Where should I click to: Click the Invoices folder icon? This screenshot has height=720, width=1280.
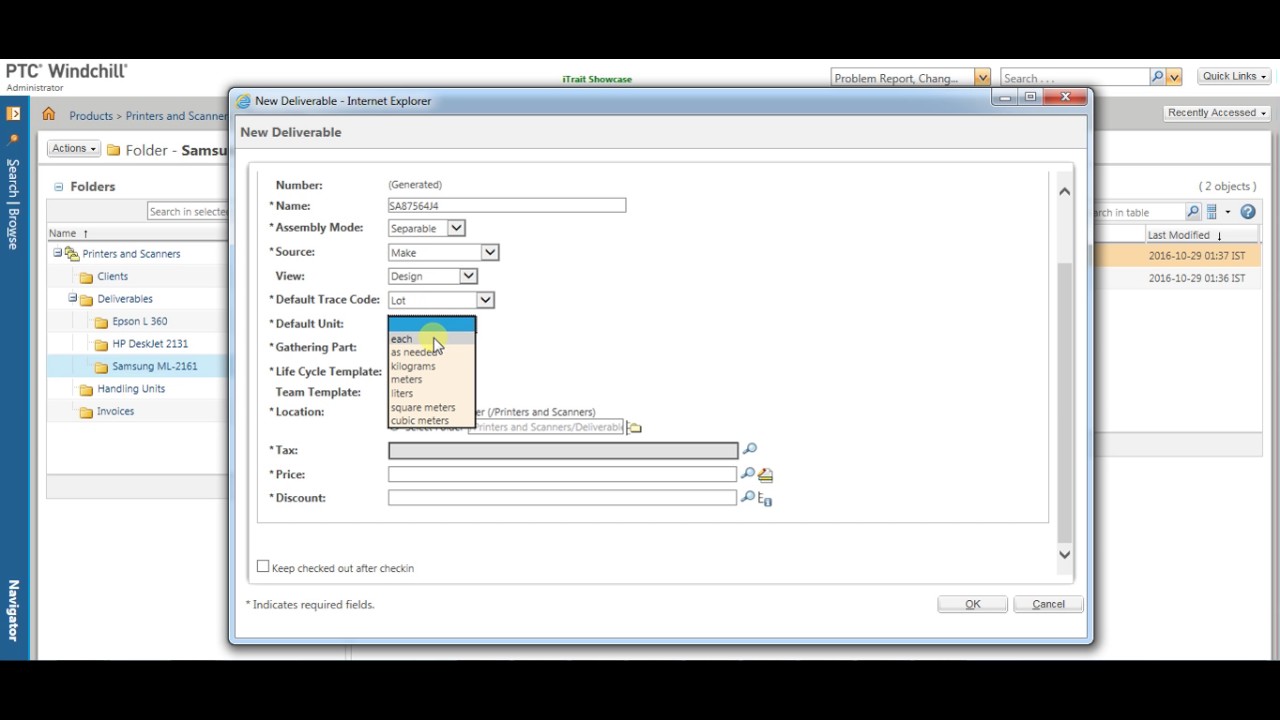pyautogui.click(x=86, y=412)
